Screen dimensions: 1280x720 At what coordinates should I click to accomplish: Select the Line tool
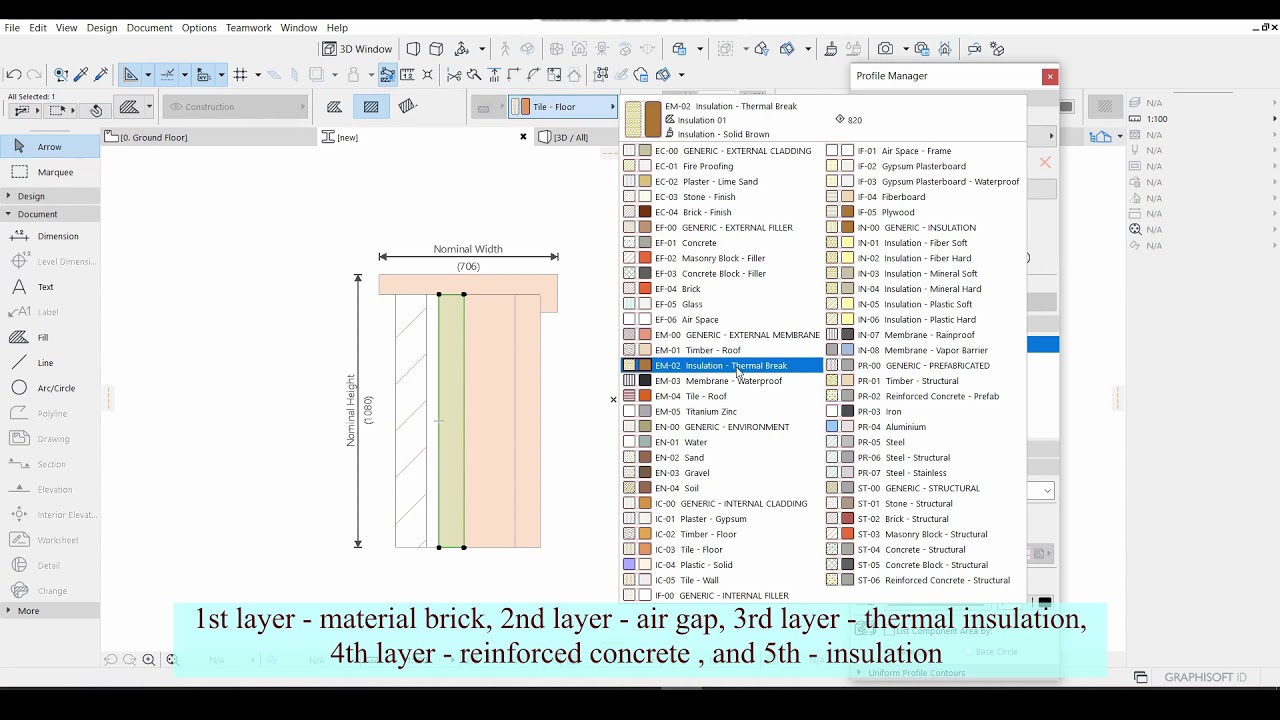coord(50,363)
